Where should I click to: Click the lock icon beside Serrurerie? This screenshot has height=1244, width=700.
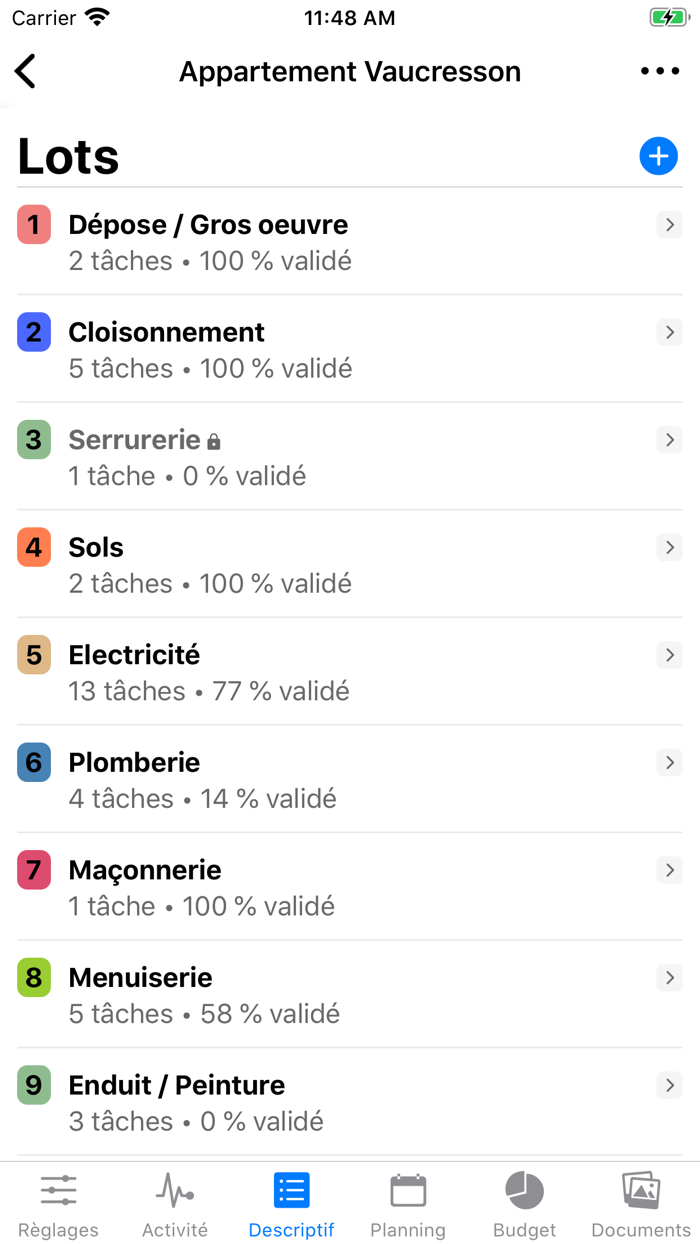click(x=214, y=441)
